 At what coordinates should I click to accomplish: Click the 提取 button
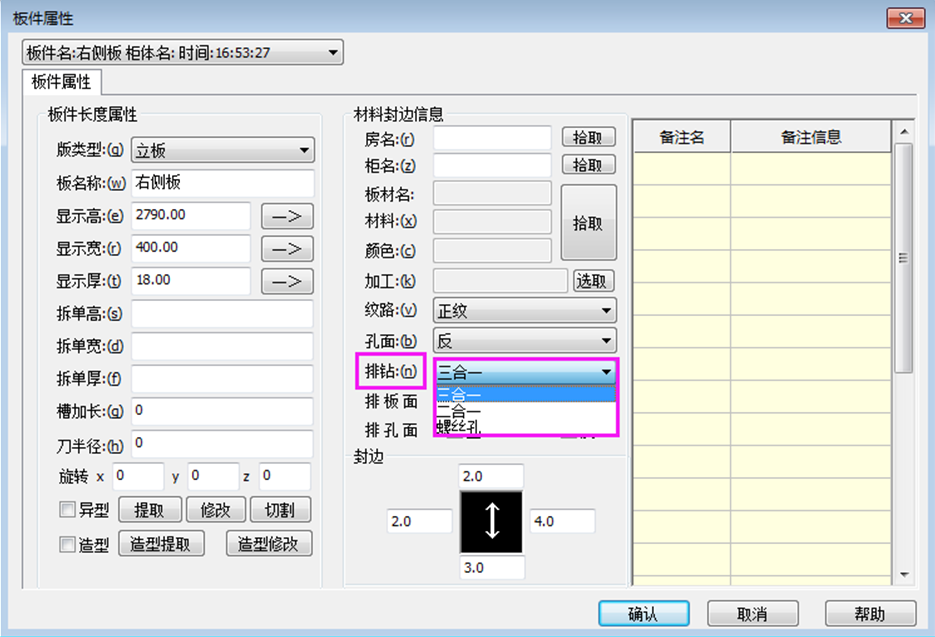click(150, 510)
